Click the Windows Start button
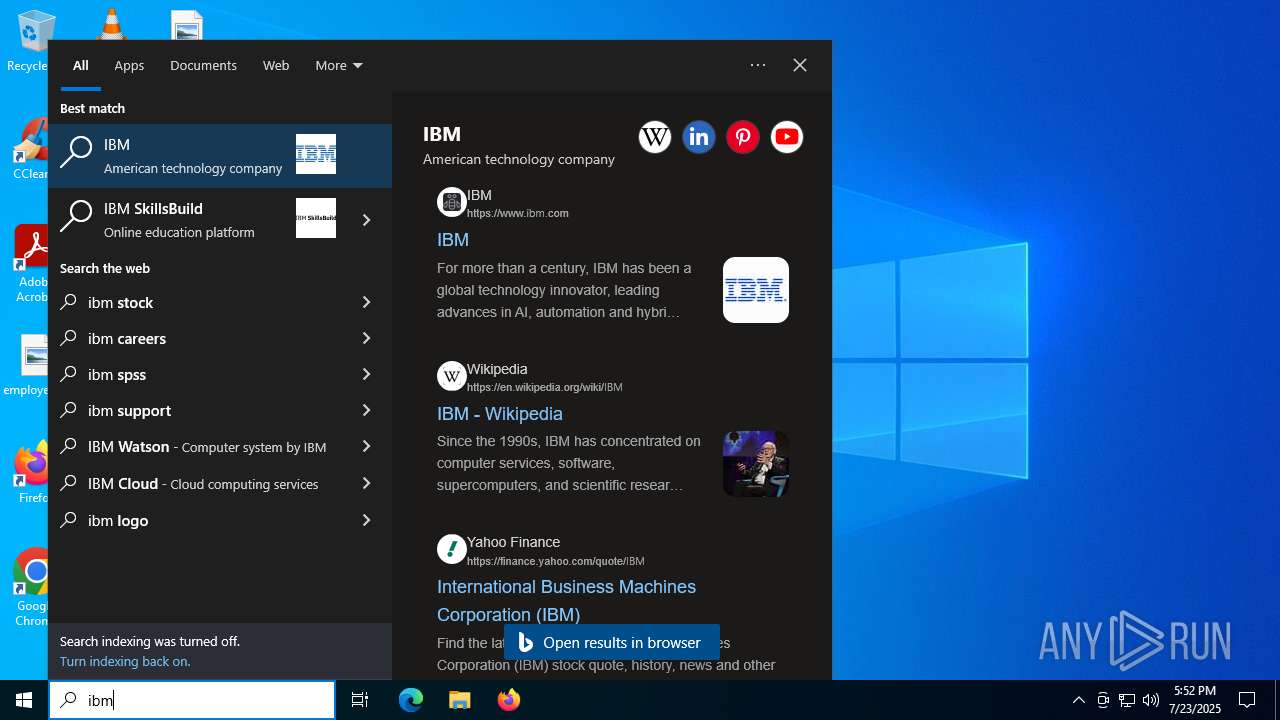Screen dimensions: 1280x720 point(24,700)
